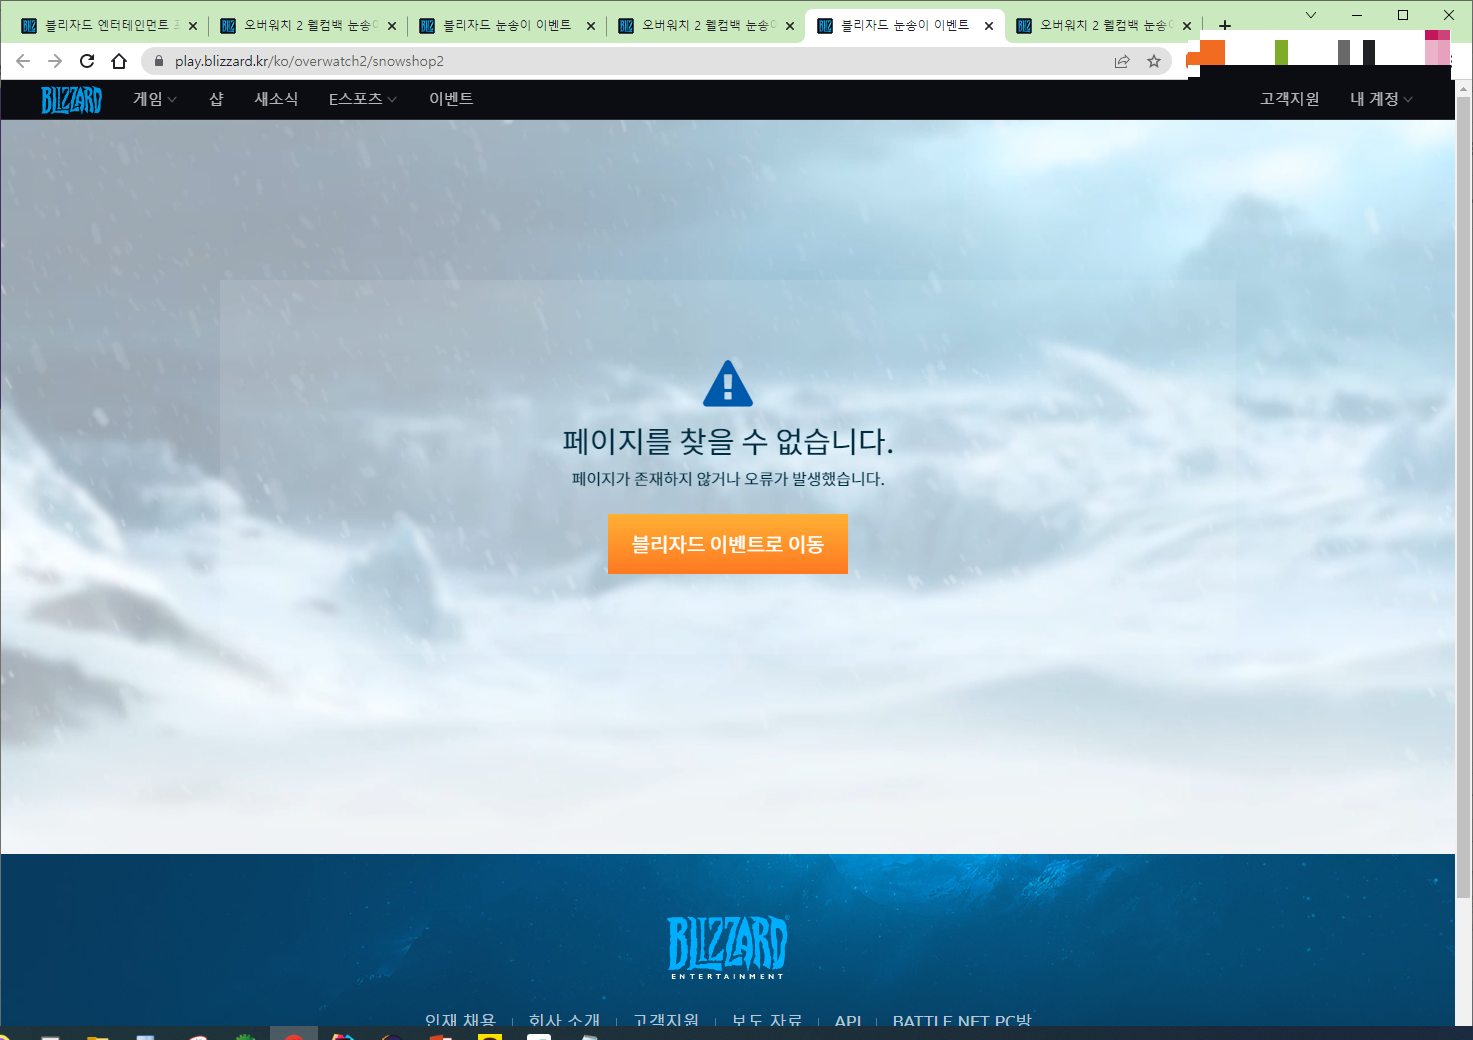Open the browser home page
The height and width of the screenshot is (1040, 1473).
[x=119, y=61]
